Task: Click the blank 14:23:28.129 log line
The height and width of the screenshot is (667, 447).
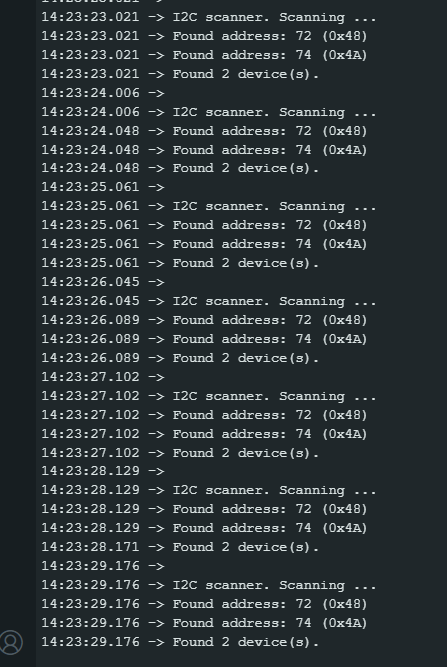Action: point(102,471)
